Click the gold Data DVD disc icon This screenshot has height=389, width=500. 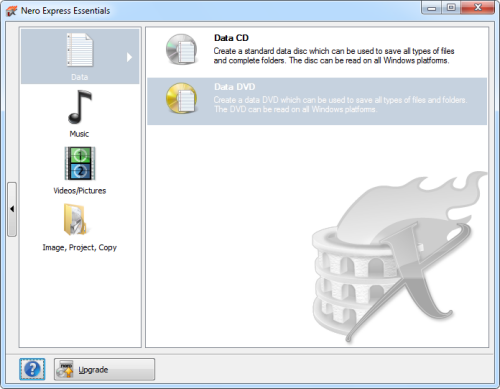[182, 98]
